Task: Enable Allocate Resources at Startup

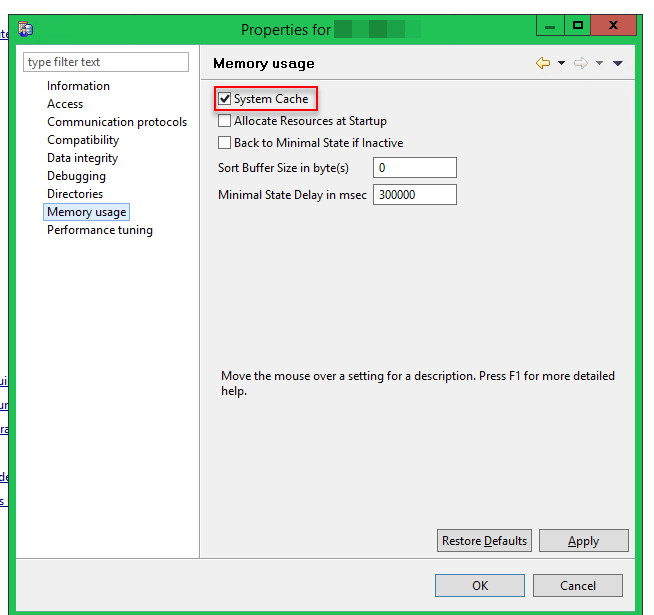Action: [x=225, y=121]
